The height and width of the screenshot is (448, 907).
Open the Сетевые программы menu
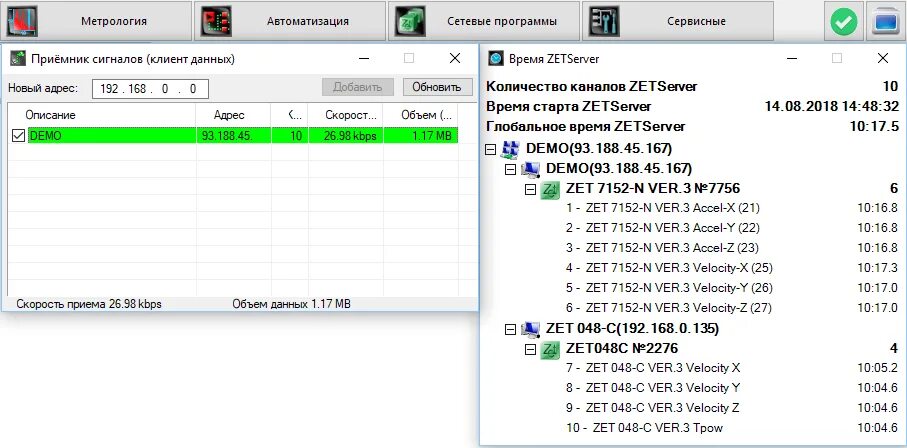pos(484,21)
